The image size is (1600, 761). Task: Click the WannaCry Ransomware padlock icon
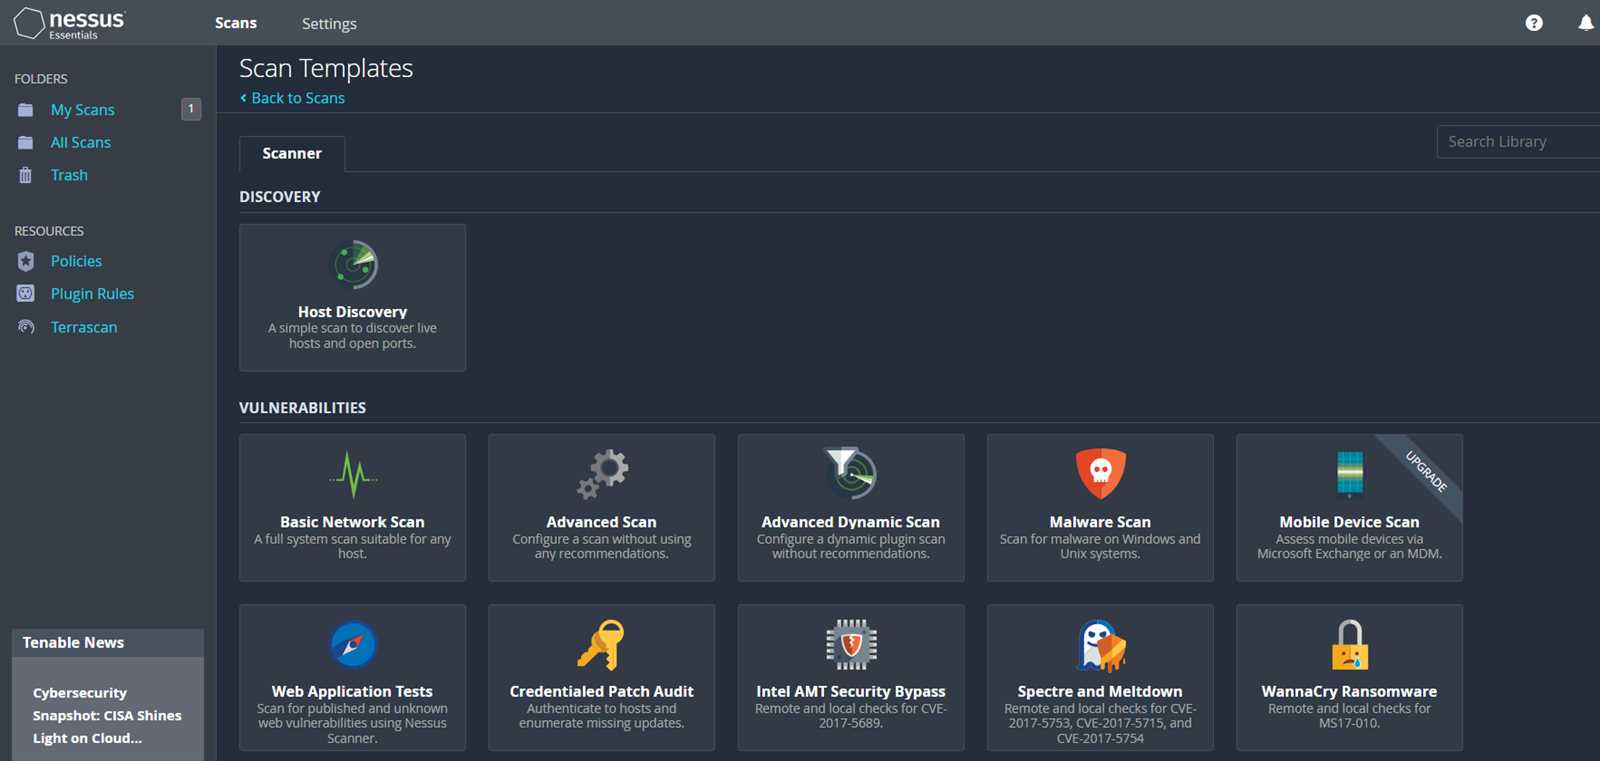tap(1350, 645)
